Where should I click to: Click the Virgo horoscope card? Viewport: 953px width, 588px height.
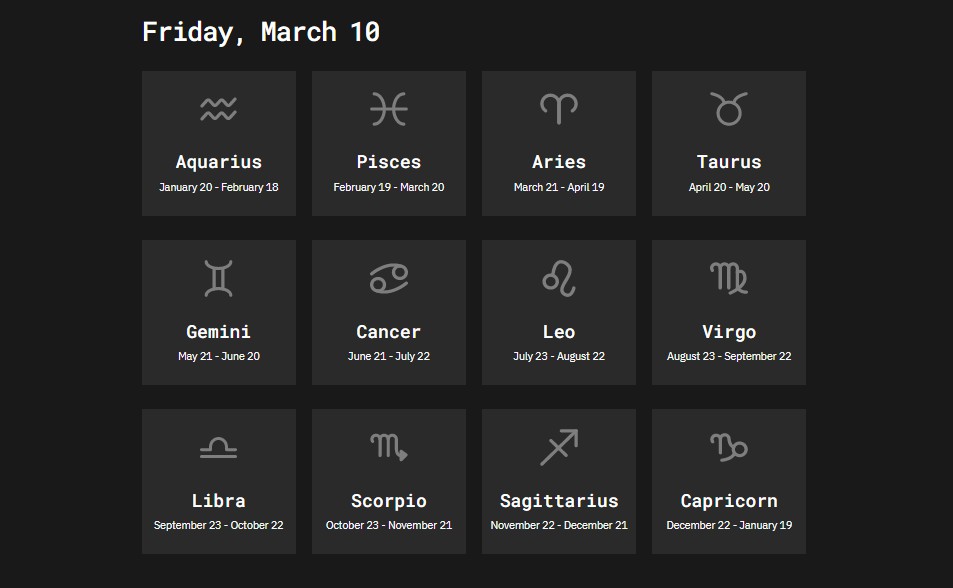coord(728,312)
